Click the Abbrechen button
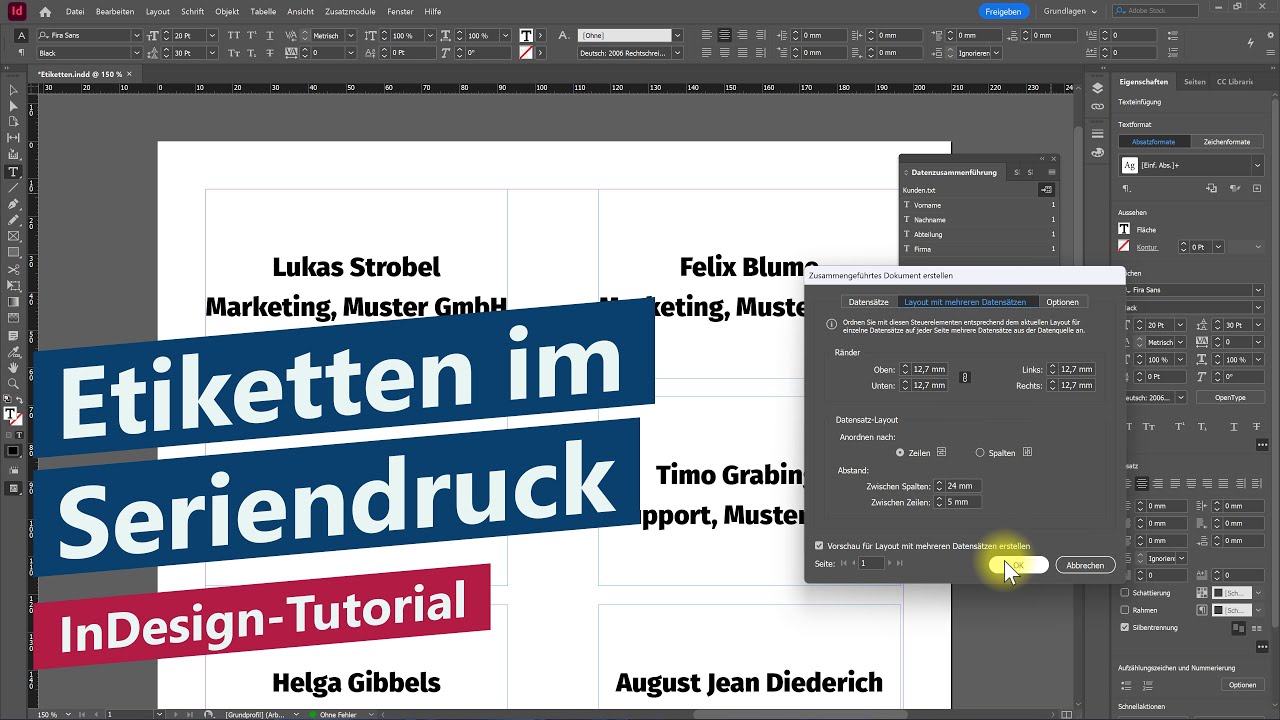The height and width of the screenshot is (720, 1280). point(1085,565)
